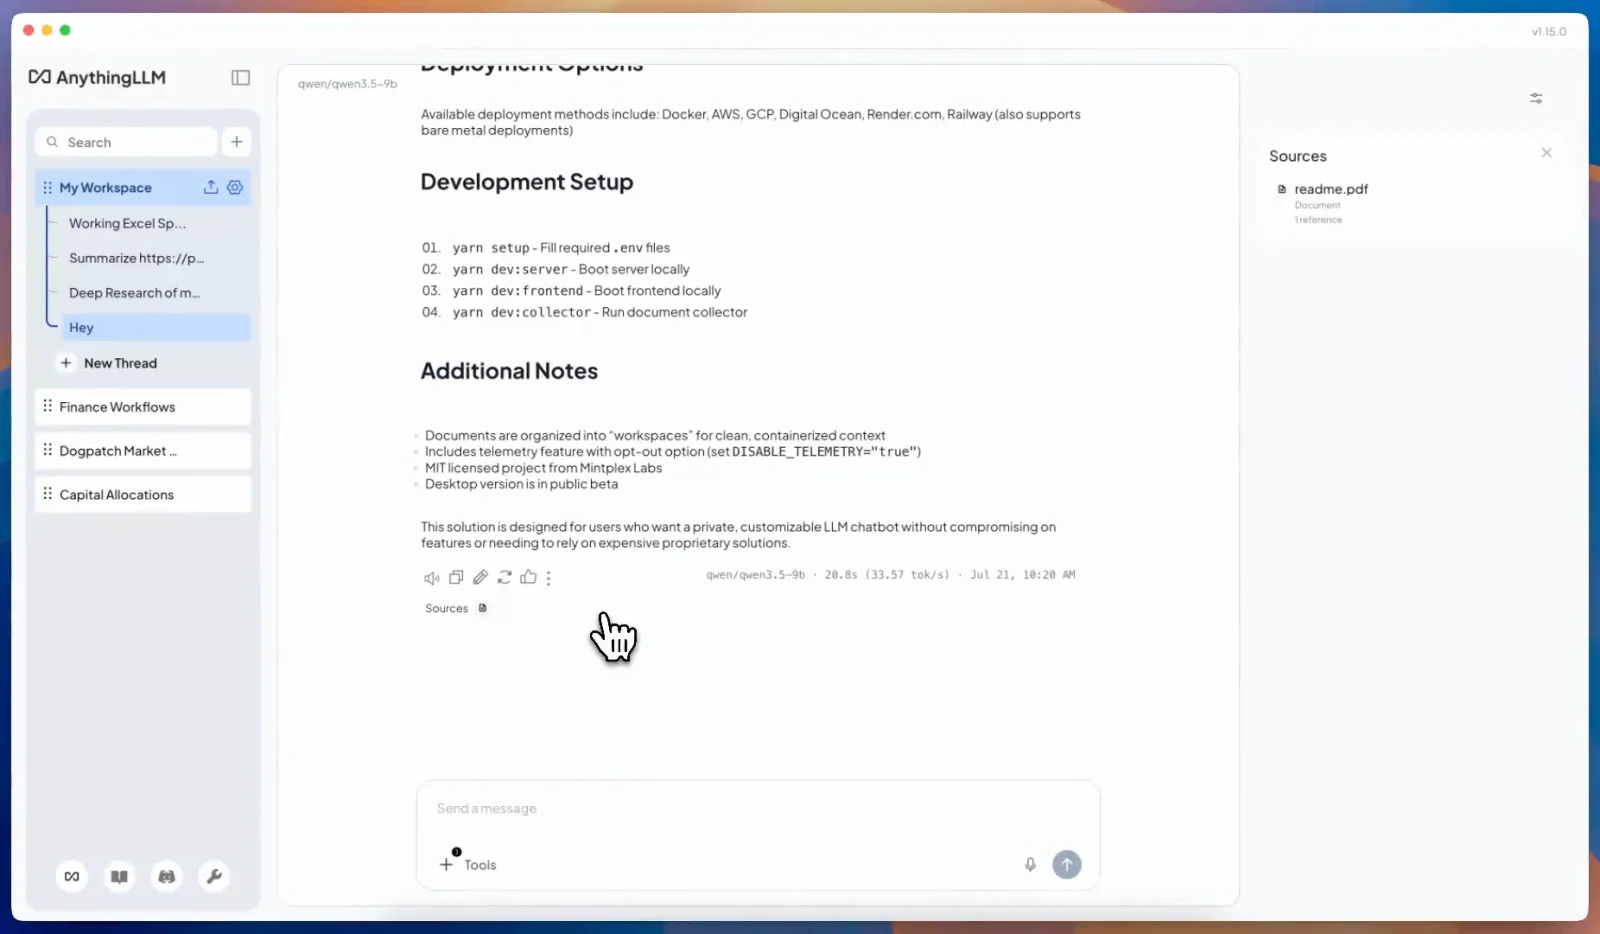Send the message with the arrow button

click(1067, 864)
